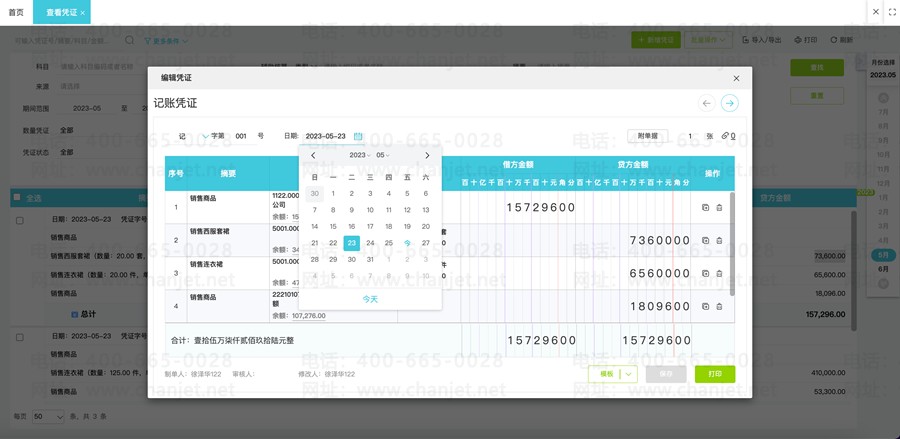Open the date picker calendar icon
The width and height of the screenshot is (900, 439).
pos(358,136)
